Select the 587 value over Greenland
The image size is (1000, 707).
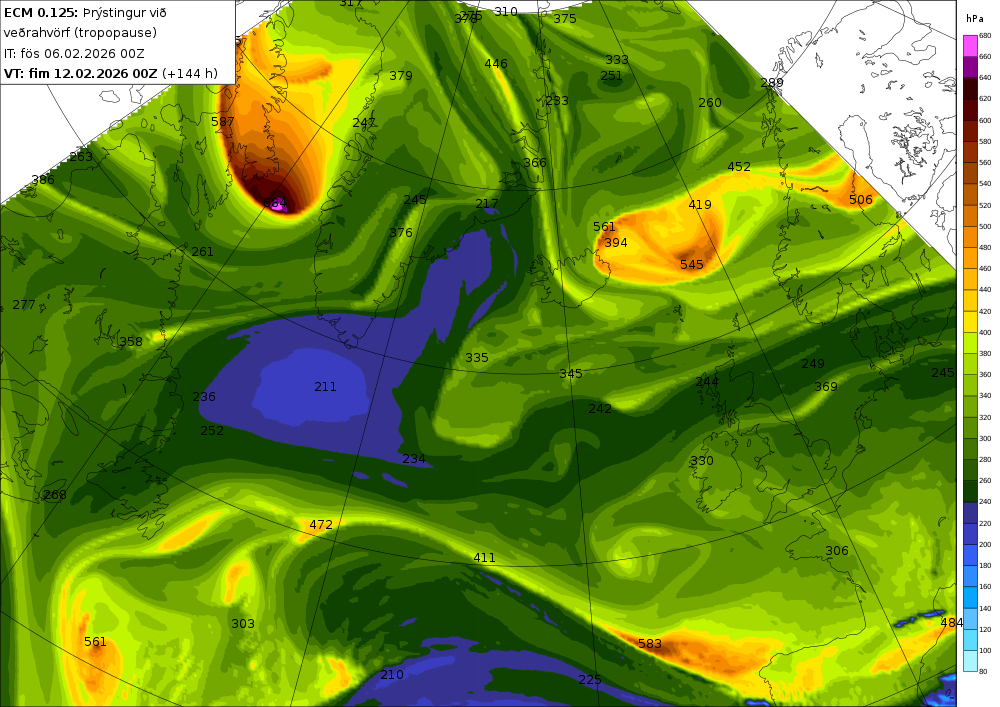point(223,121)
